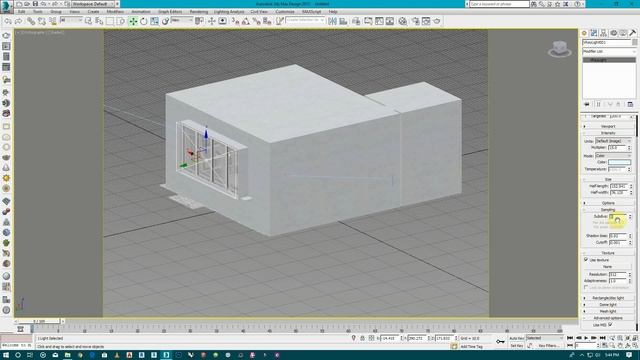Click the Align tool icon
This screenshot has height=360, width=640.
(343, 21)
